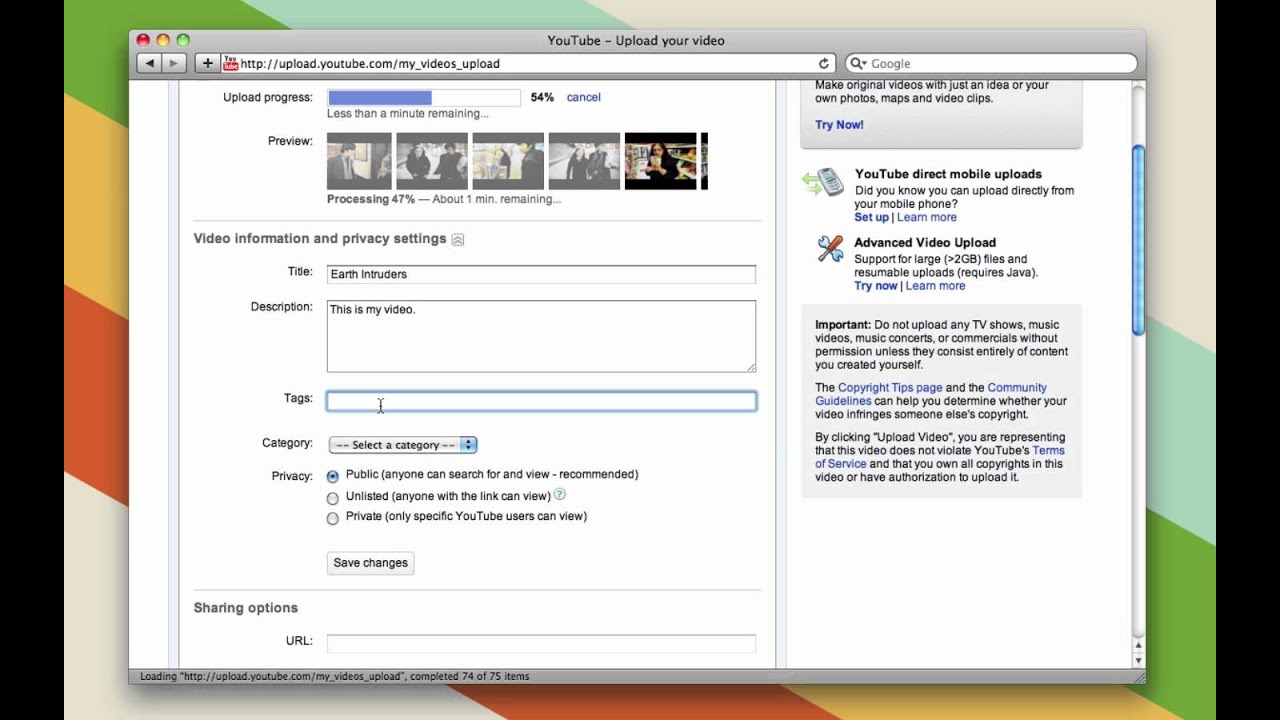Image resolution: width=1280 pixels, height=720 pixels.
Task: Open the help icon next to Unlisted
Action: click(560, 494)
